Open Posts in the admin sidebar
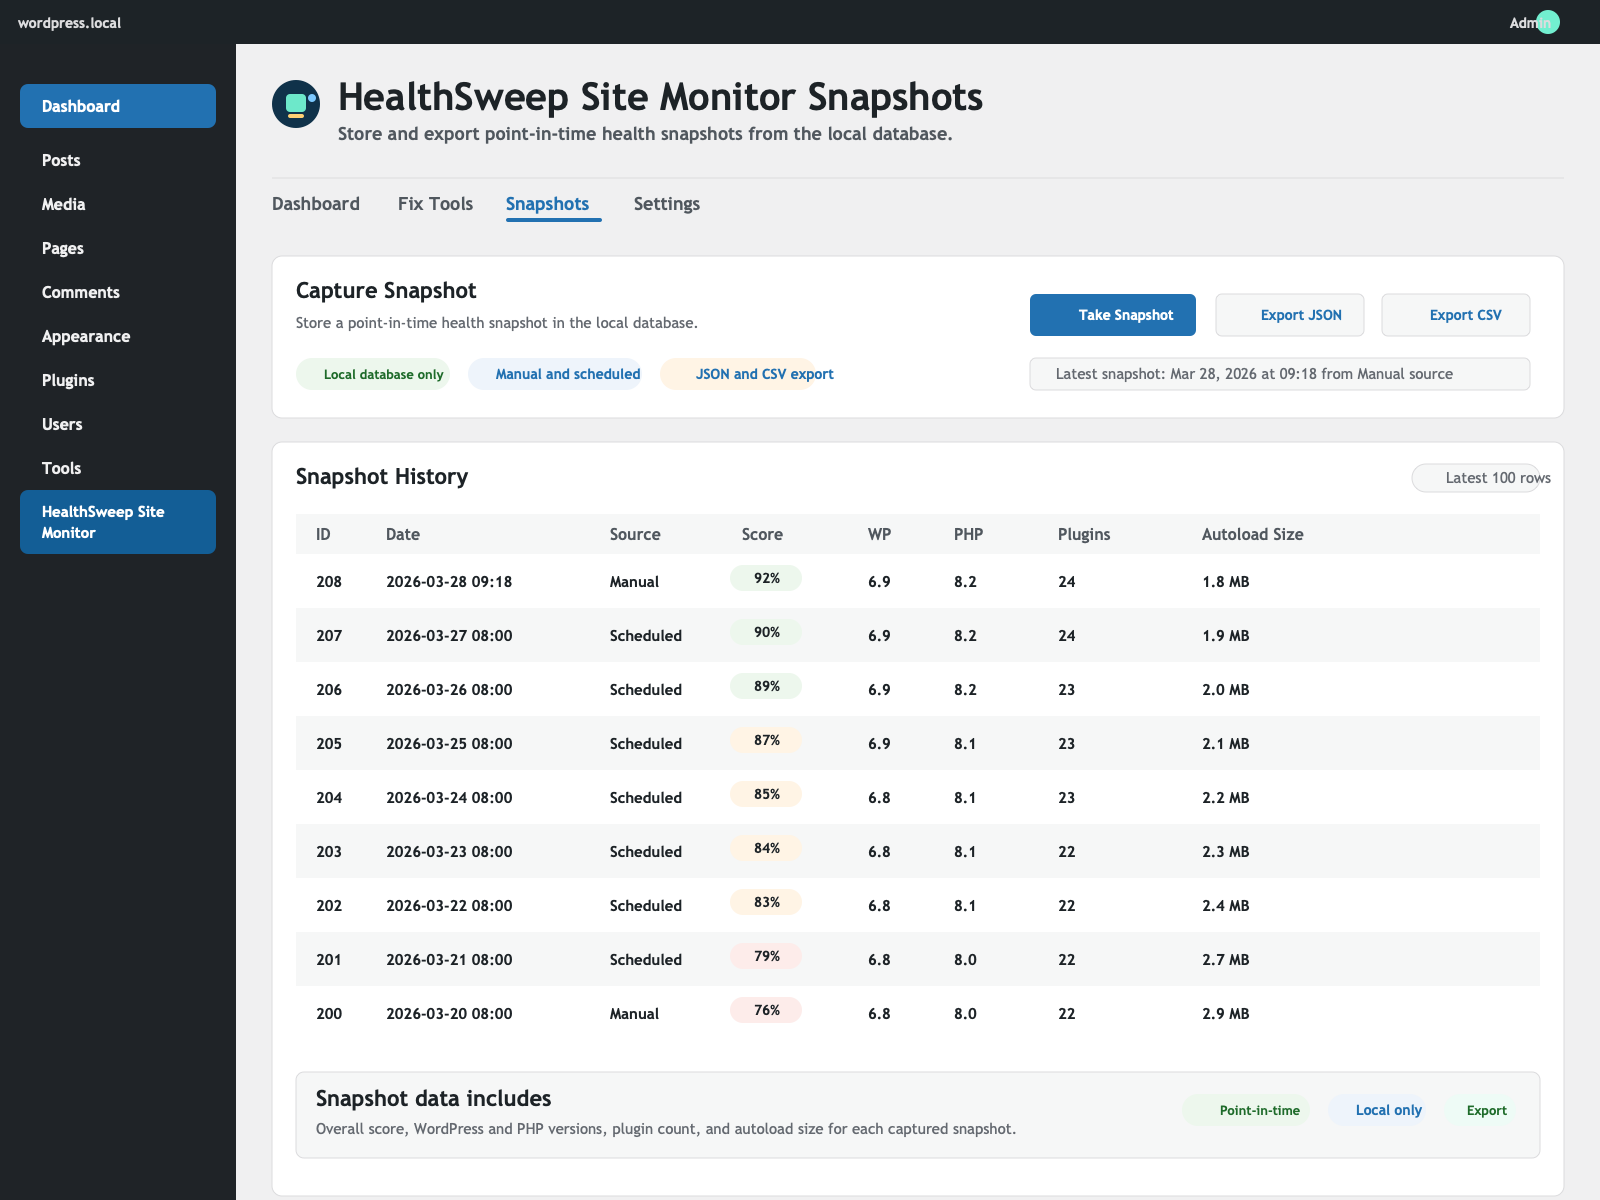The image size is (1600, 1200). (x=61, y=160)
